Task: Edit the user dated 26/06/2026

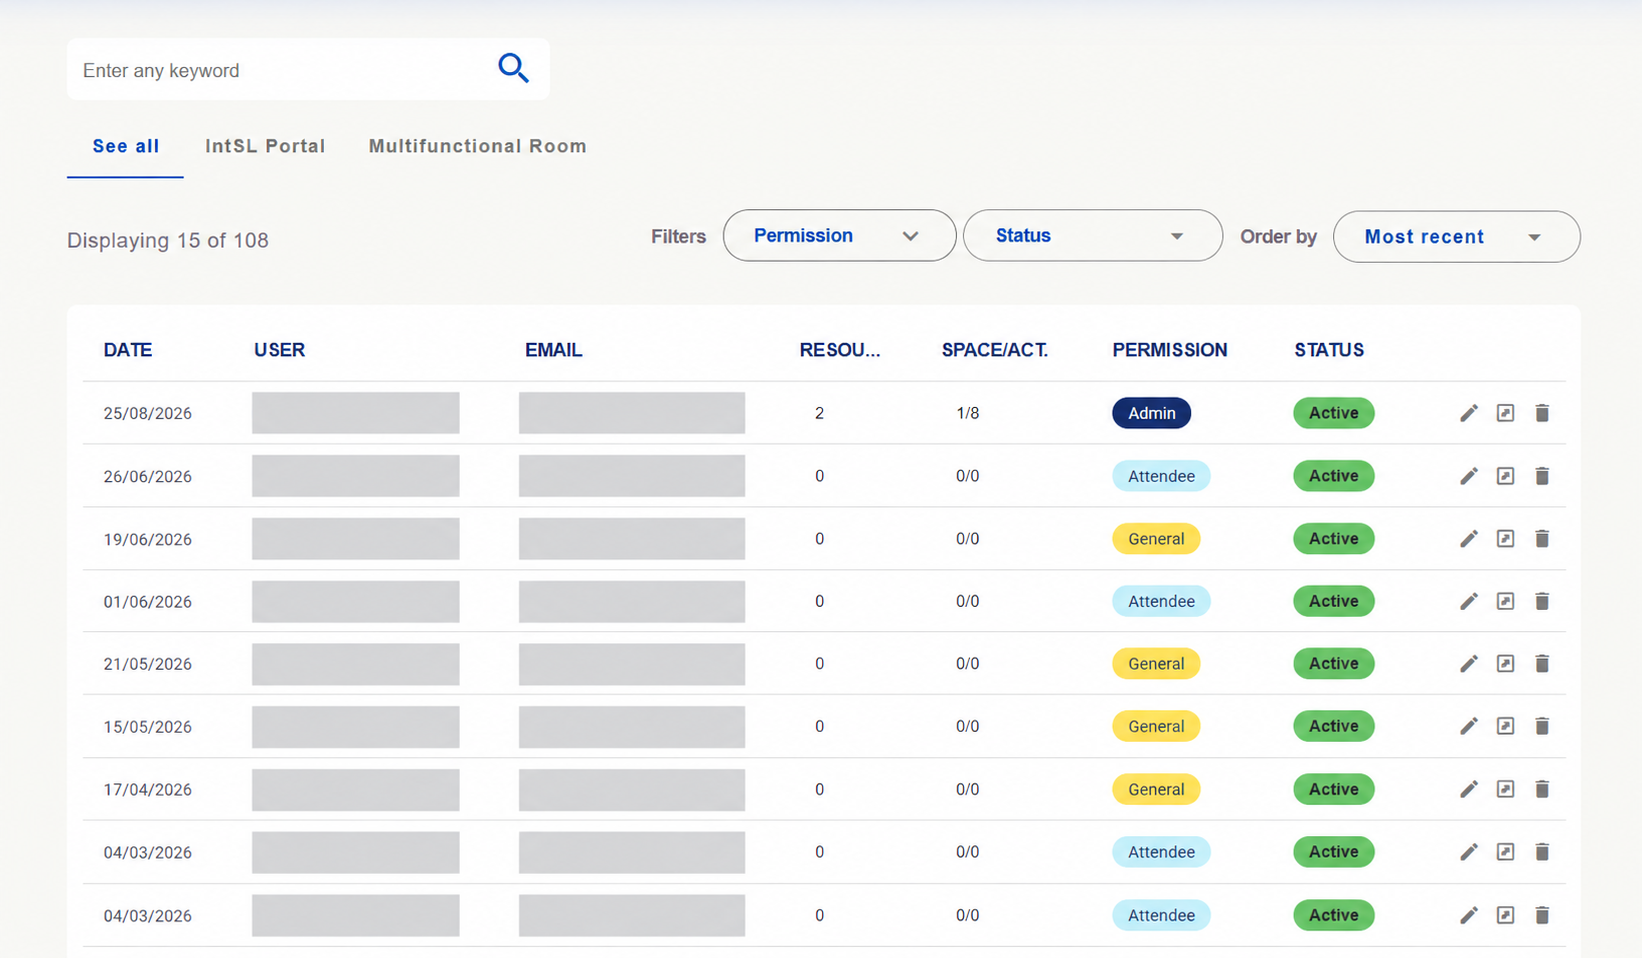Action: click(x=1468, y=476)
